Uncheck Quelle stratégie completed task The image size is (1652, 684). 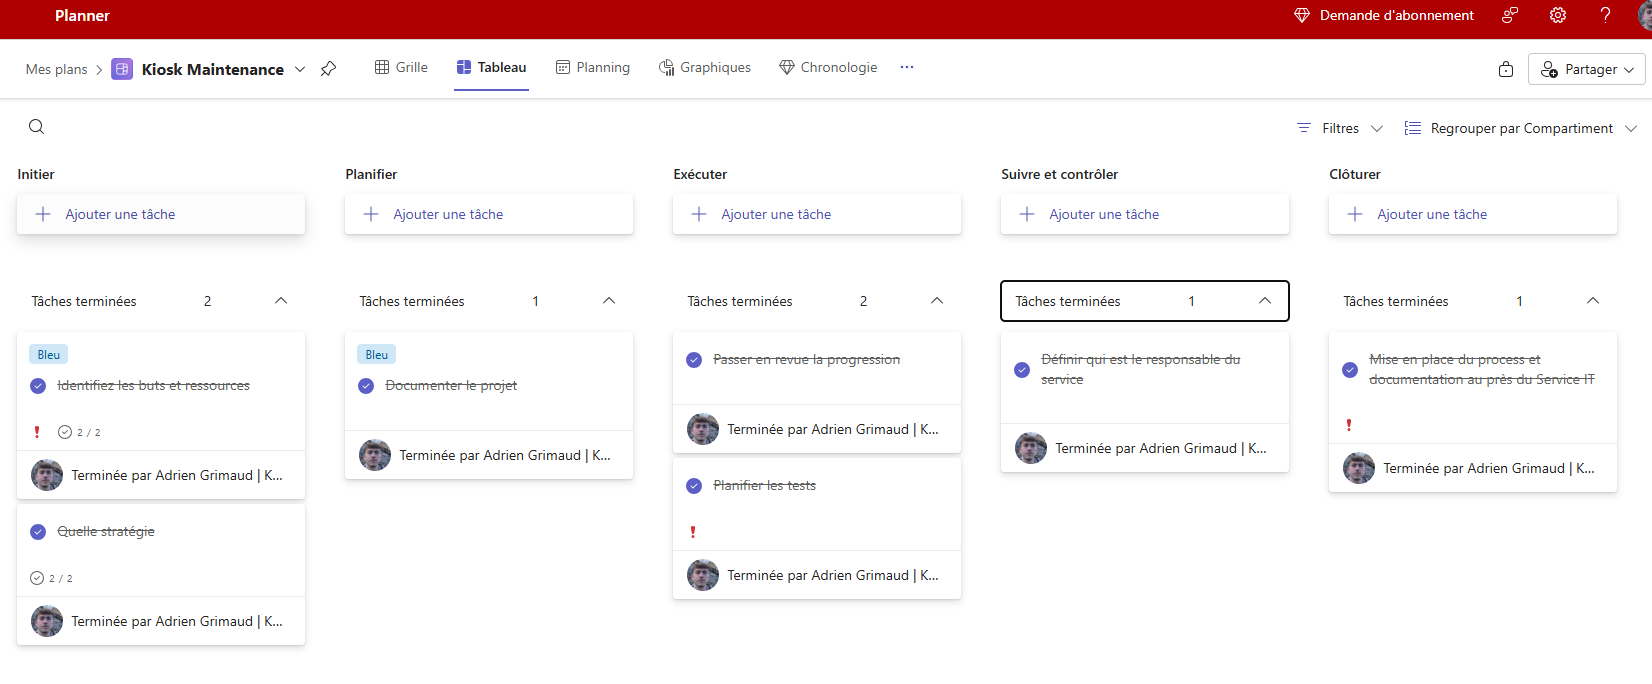[x=38, y=532]
